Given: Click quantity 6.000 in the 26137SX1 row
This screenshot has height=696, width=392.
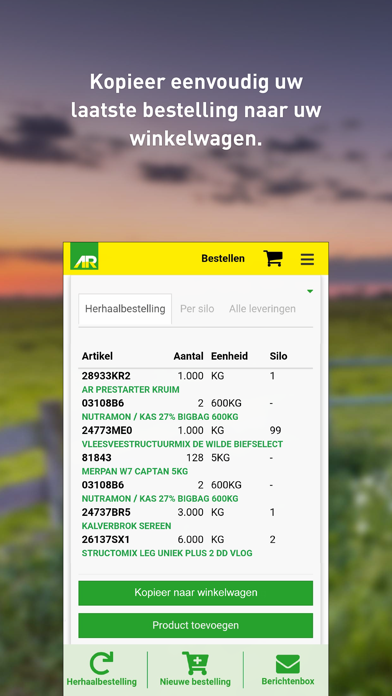Looking at the screenshot, I should click(190, 540).
